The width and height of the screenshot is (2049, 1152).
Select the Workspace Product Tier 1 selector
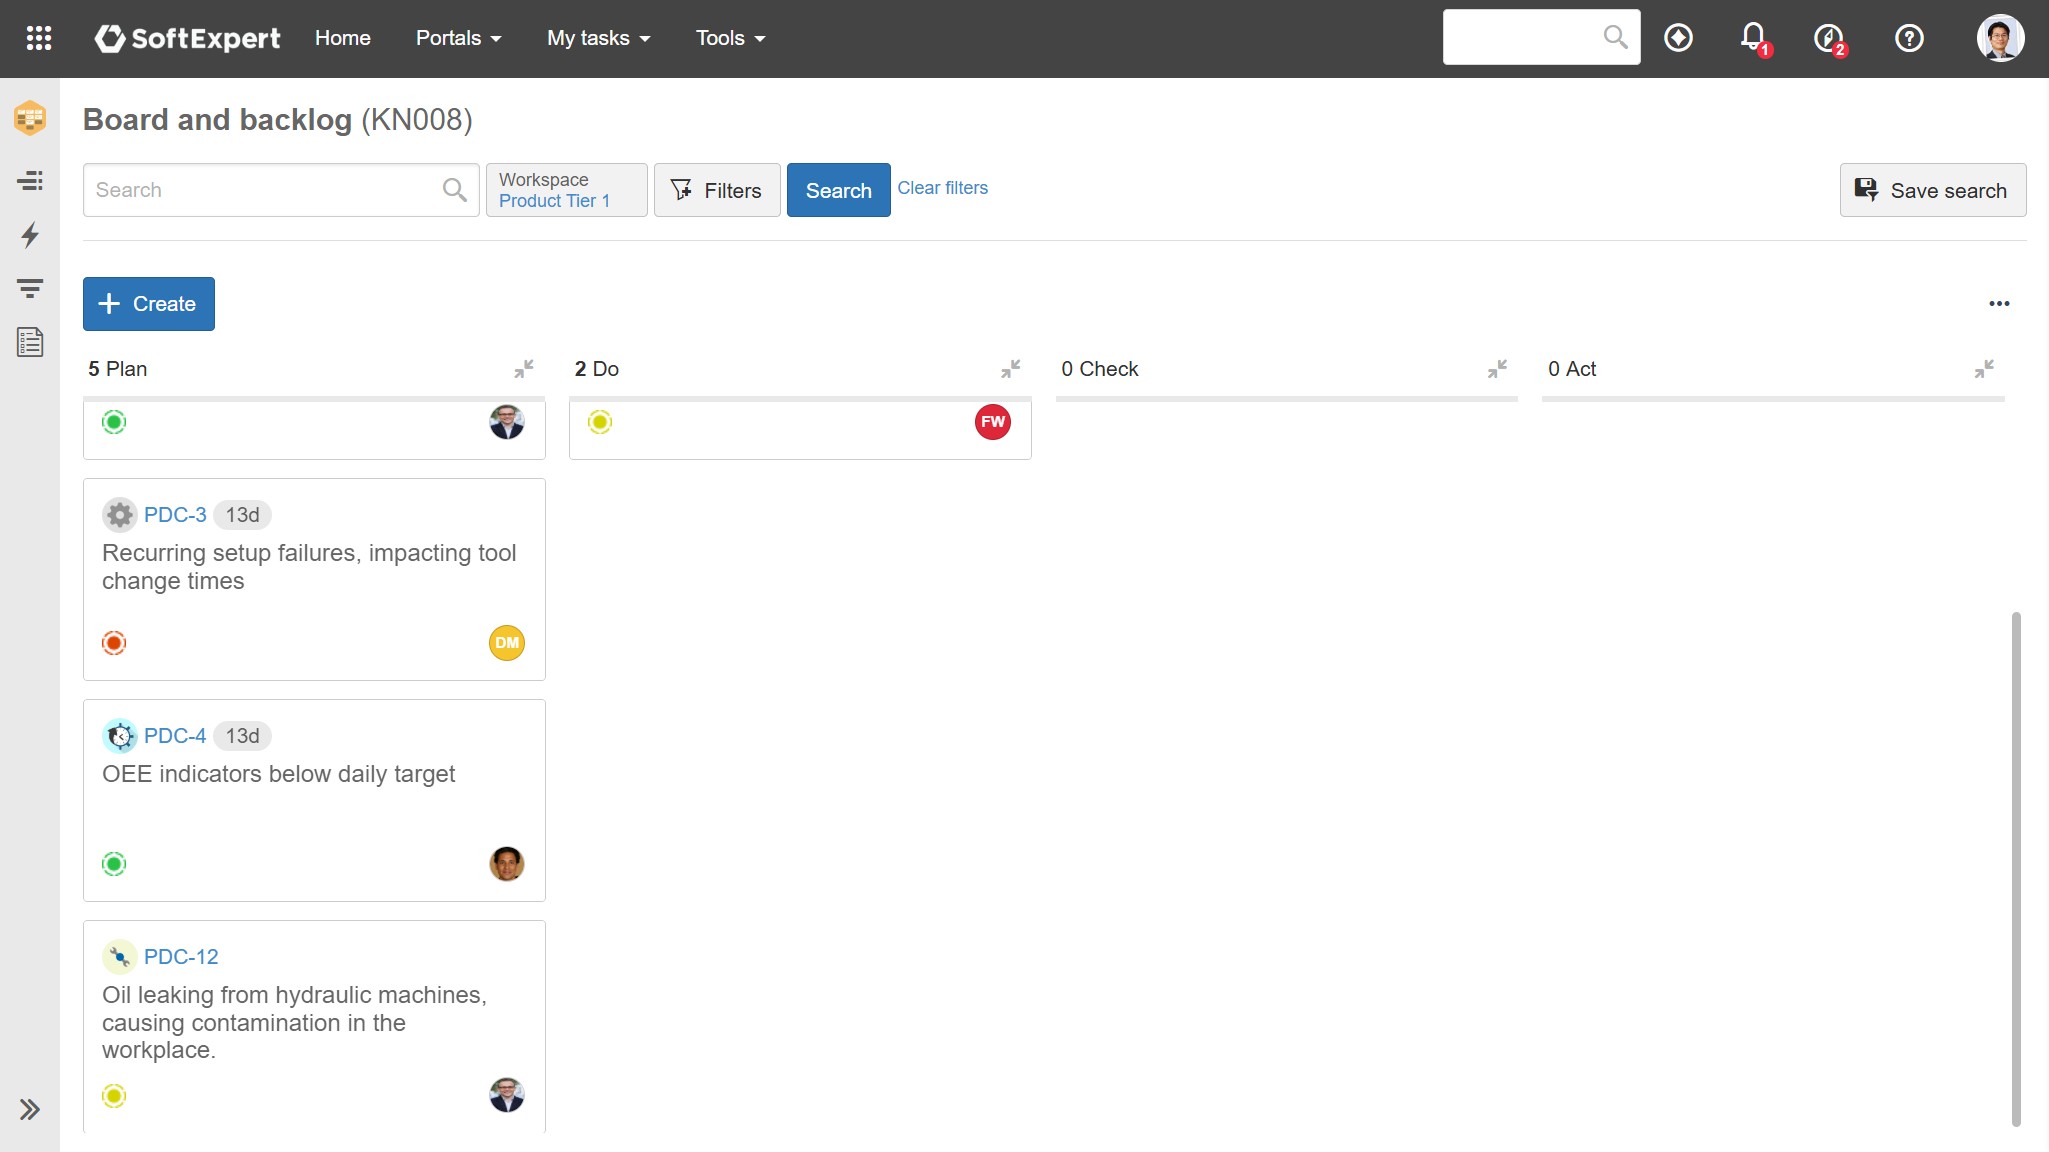coord(566,190)
